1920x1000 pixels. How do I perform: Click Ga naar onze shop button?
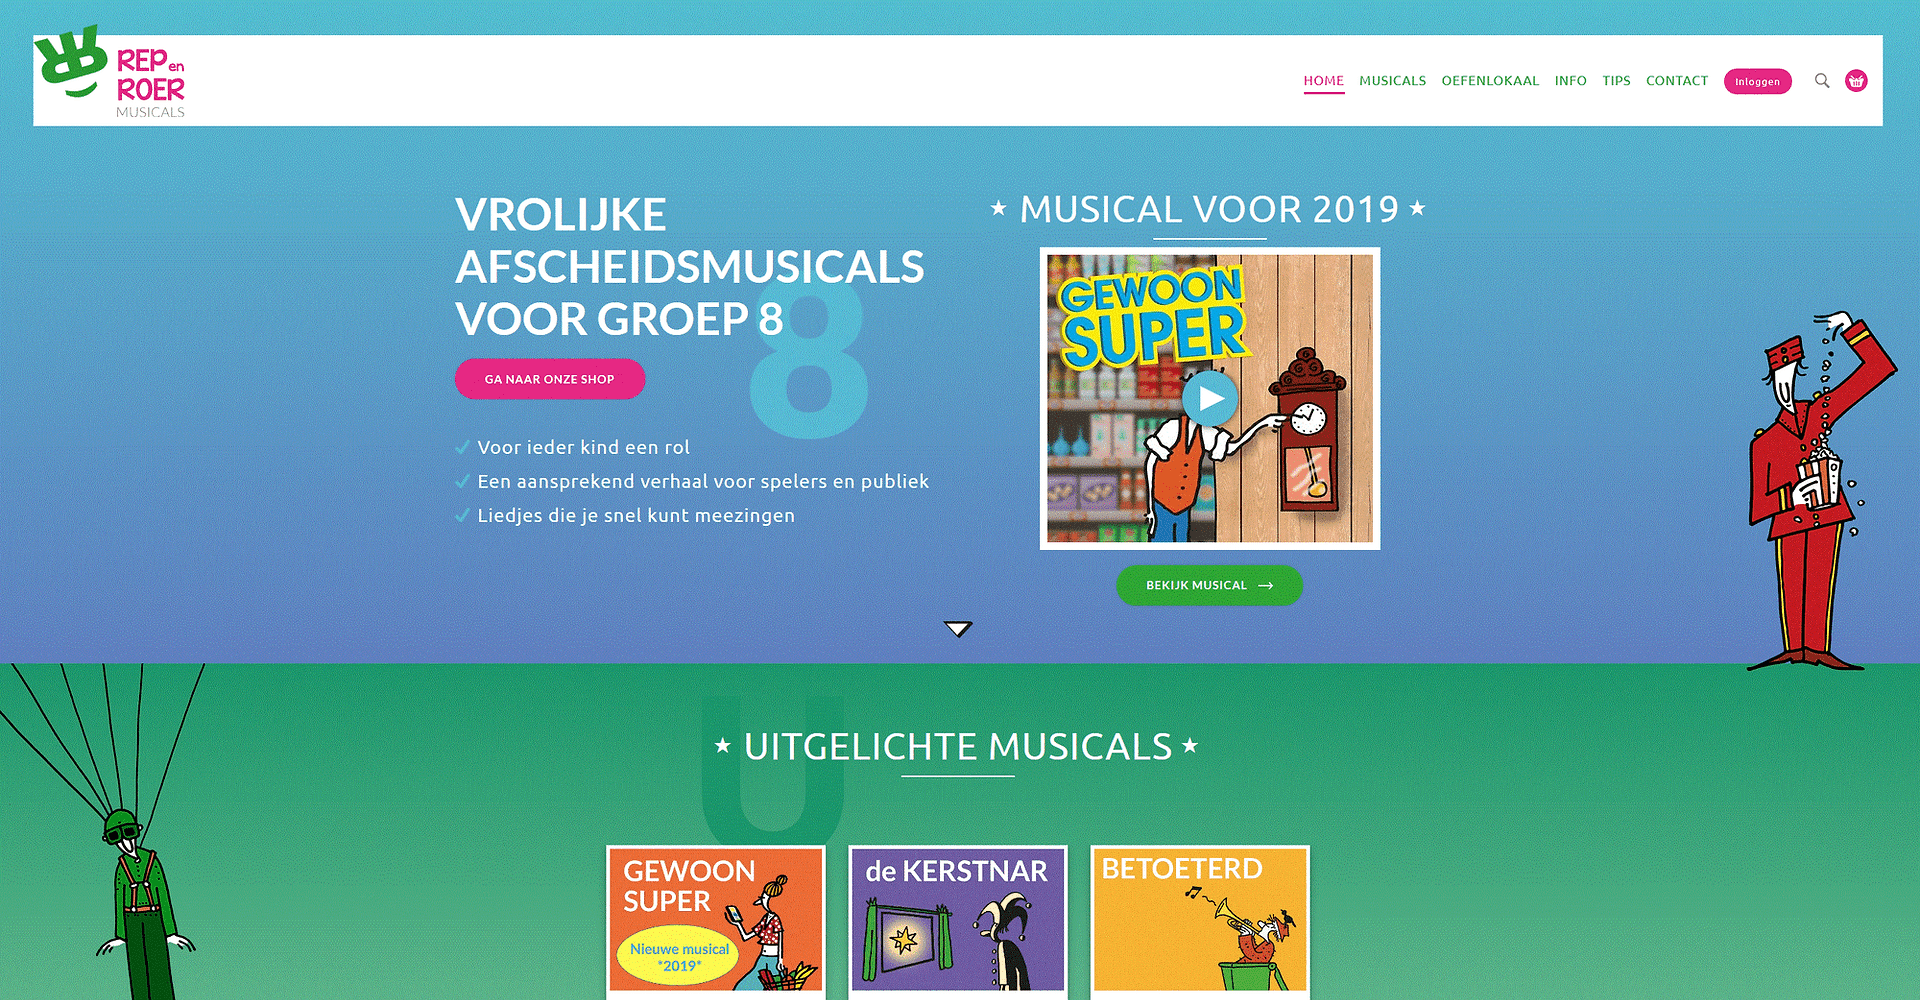tap(550, 379)
